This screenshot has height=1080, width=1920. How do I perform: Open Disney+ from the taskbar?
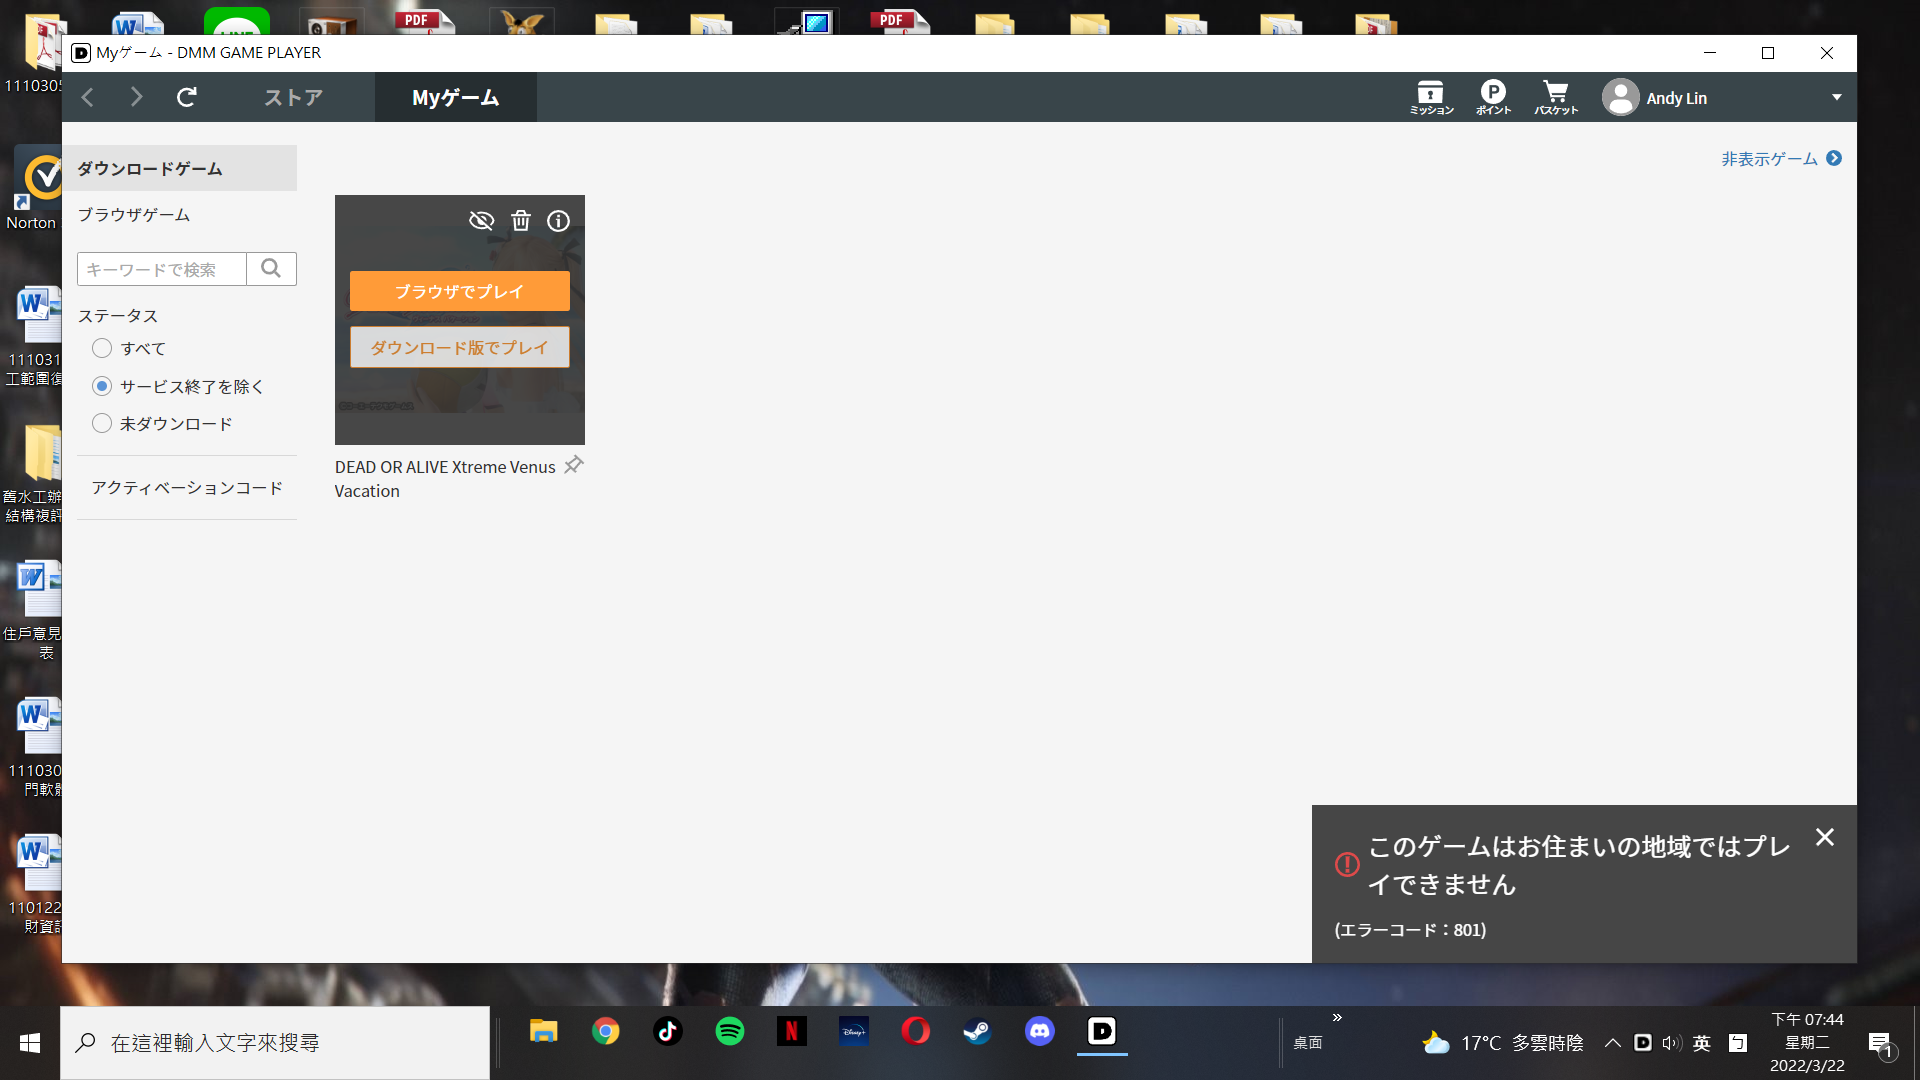(854, 1031)
